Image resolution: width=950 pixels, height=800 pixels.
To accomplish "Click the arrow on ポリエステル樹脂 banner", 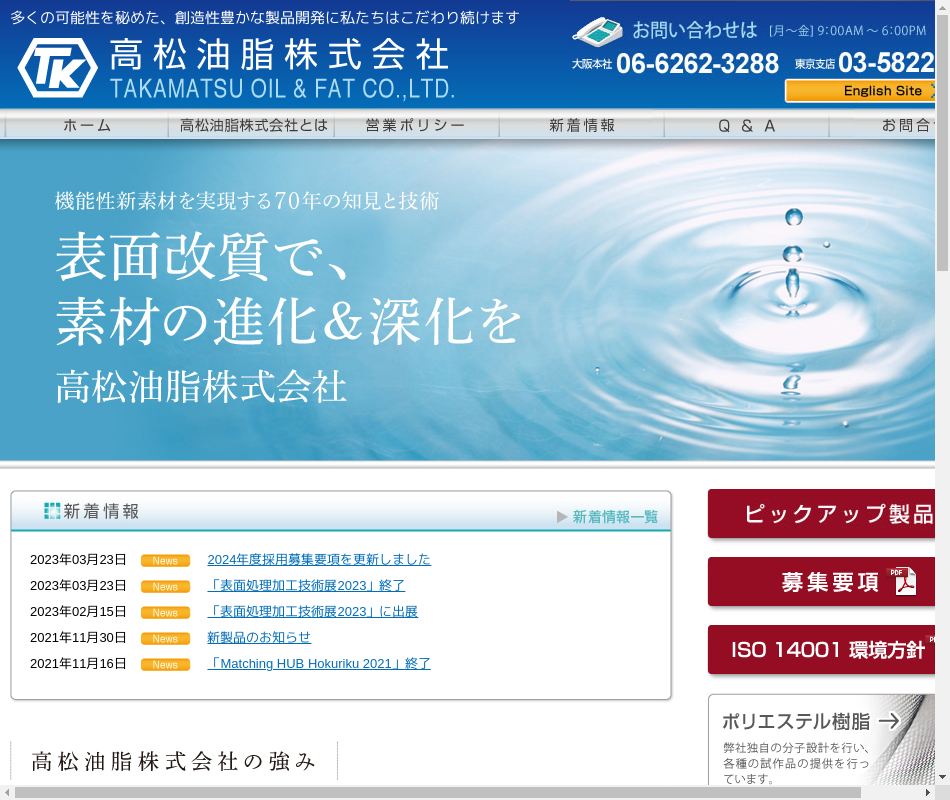I will pos(889,721).
